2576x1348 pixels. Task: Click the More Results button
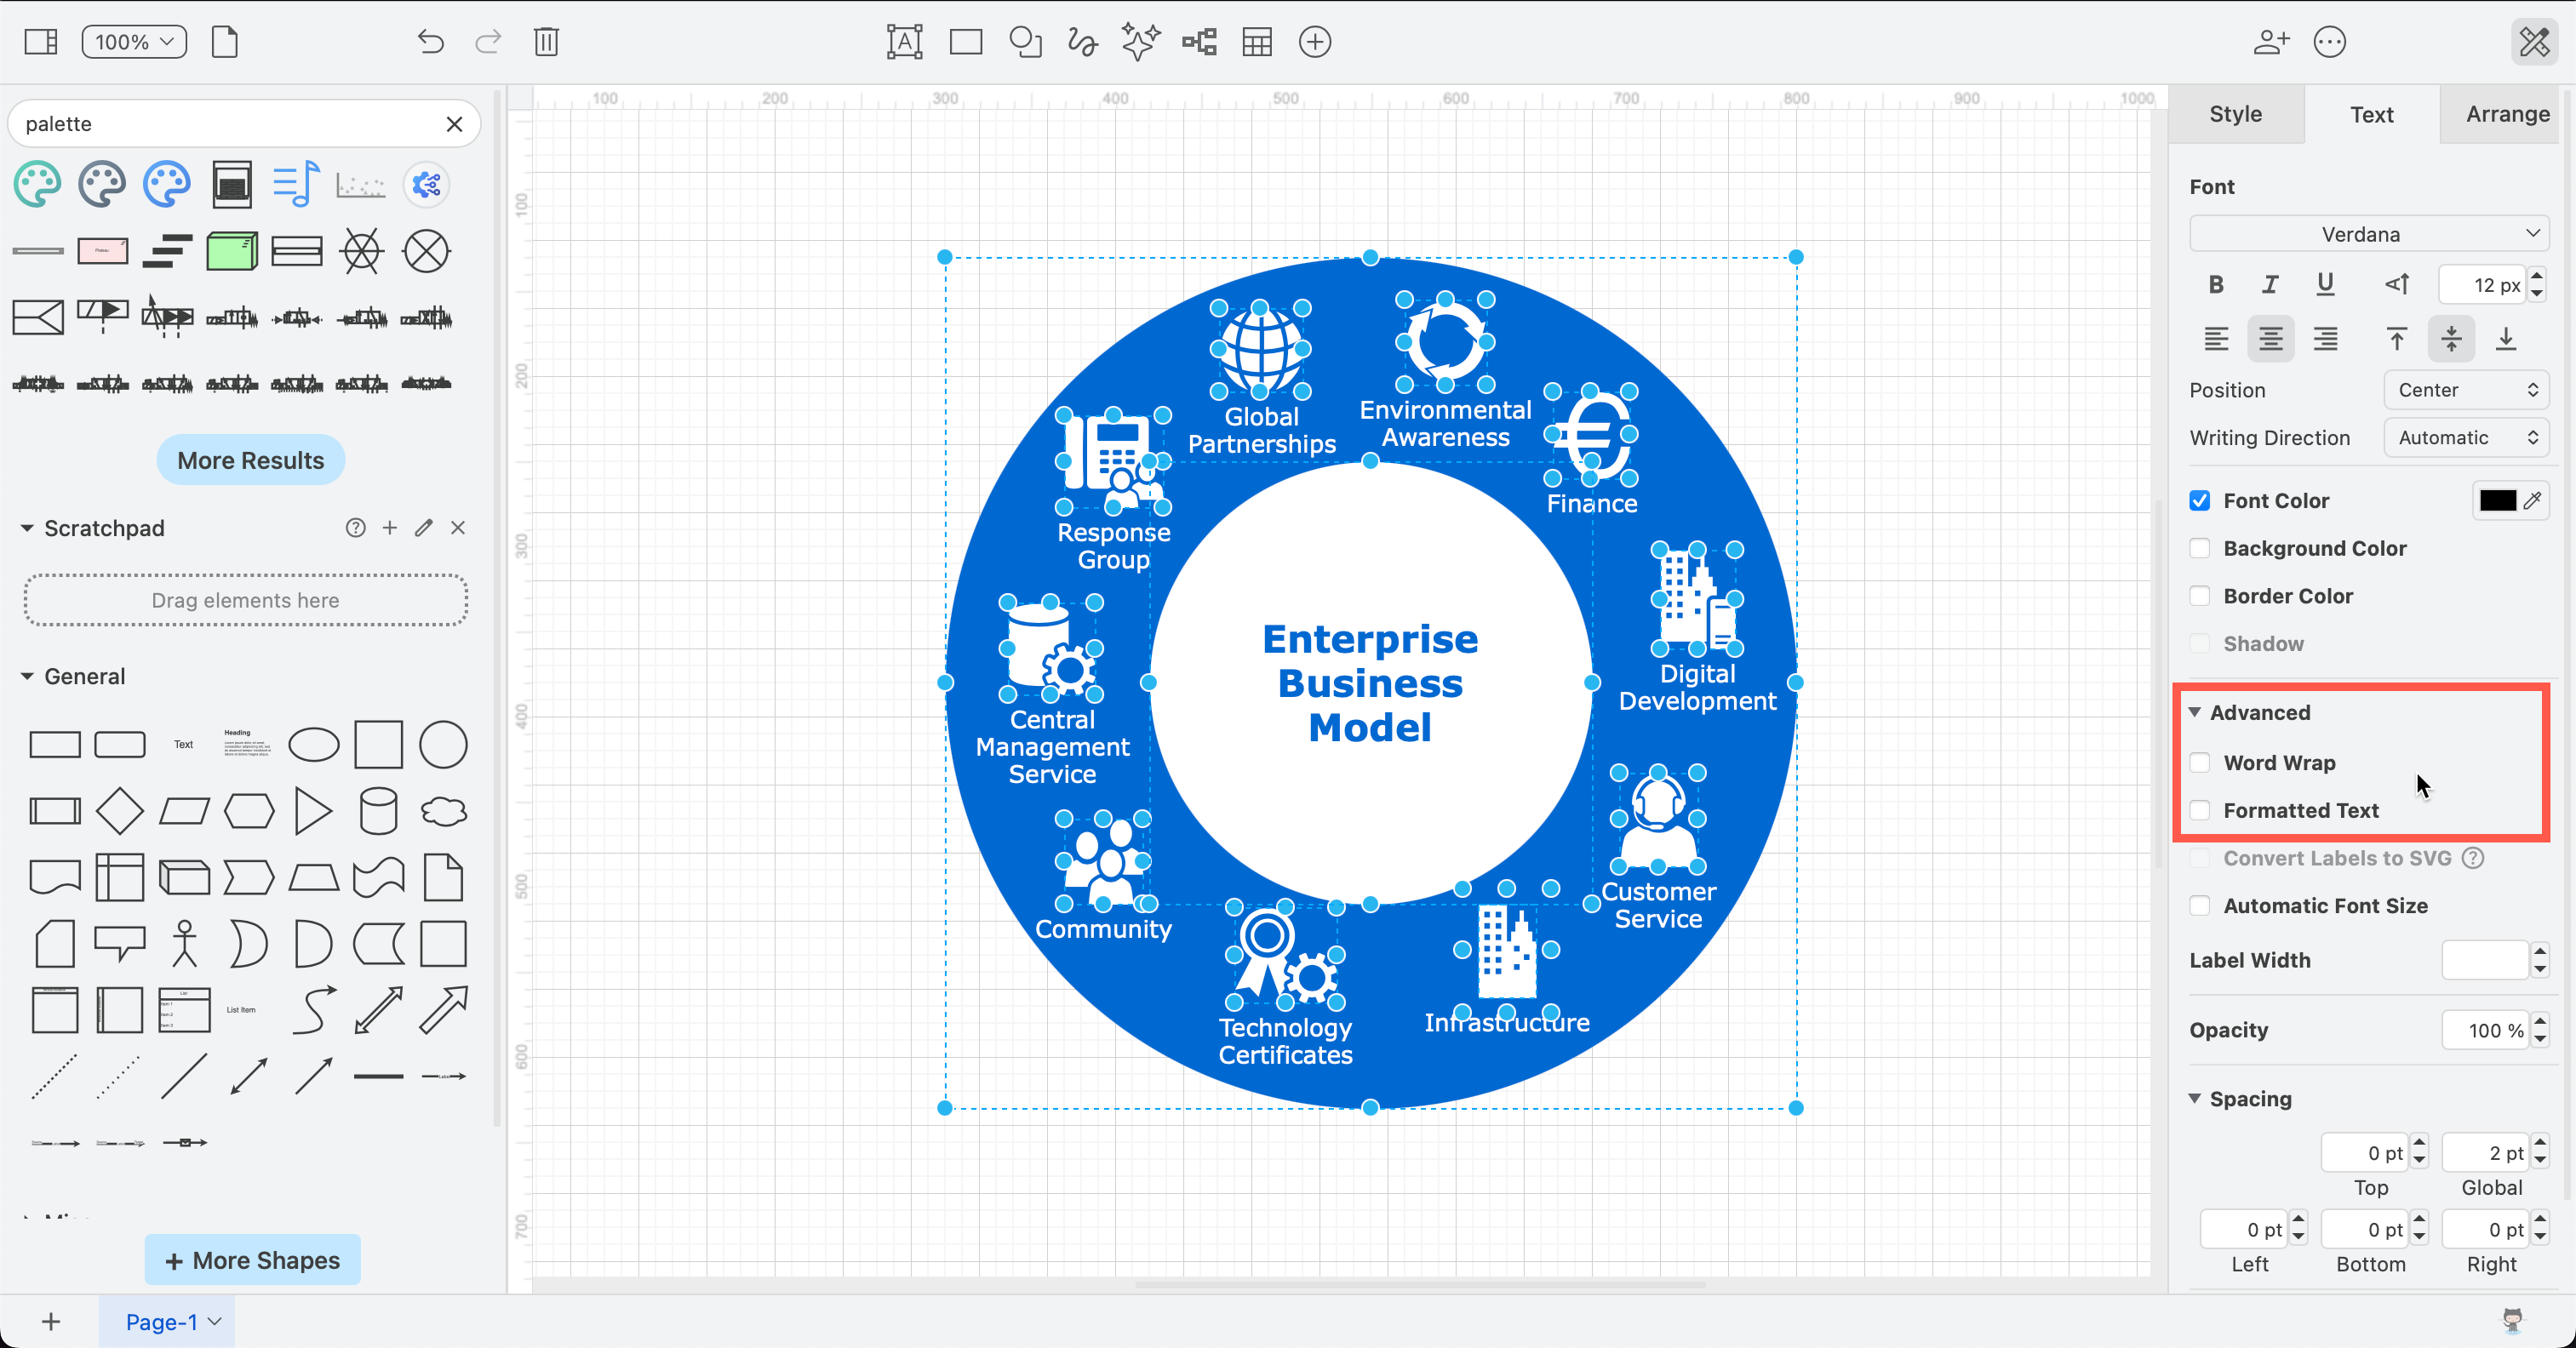point(251,460)
